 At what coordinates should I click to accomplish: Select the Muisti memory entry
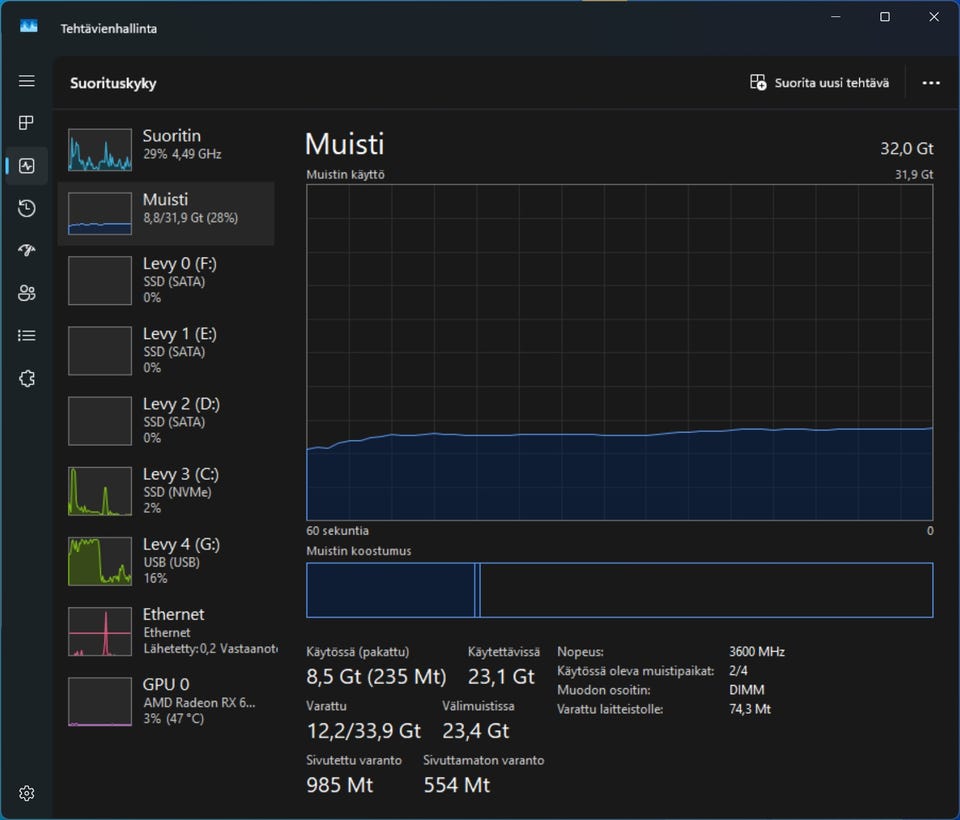click(166, 214)
